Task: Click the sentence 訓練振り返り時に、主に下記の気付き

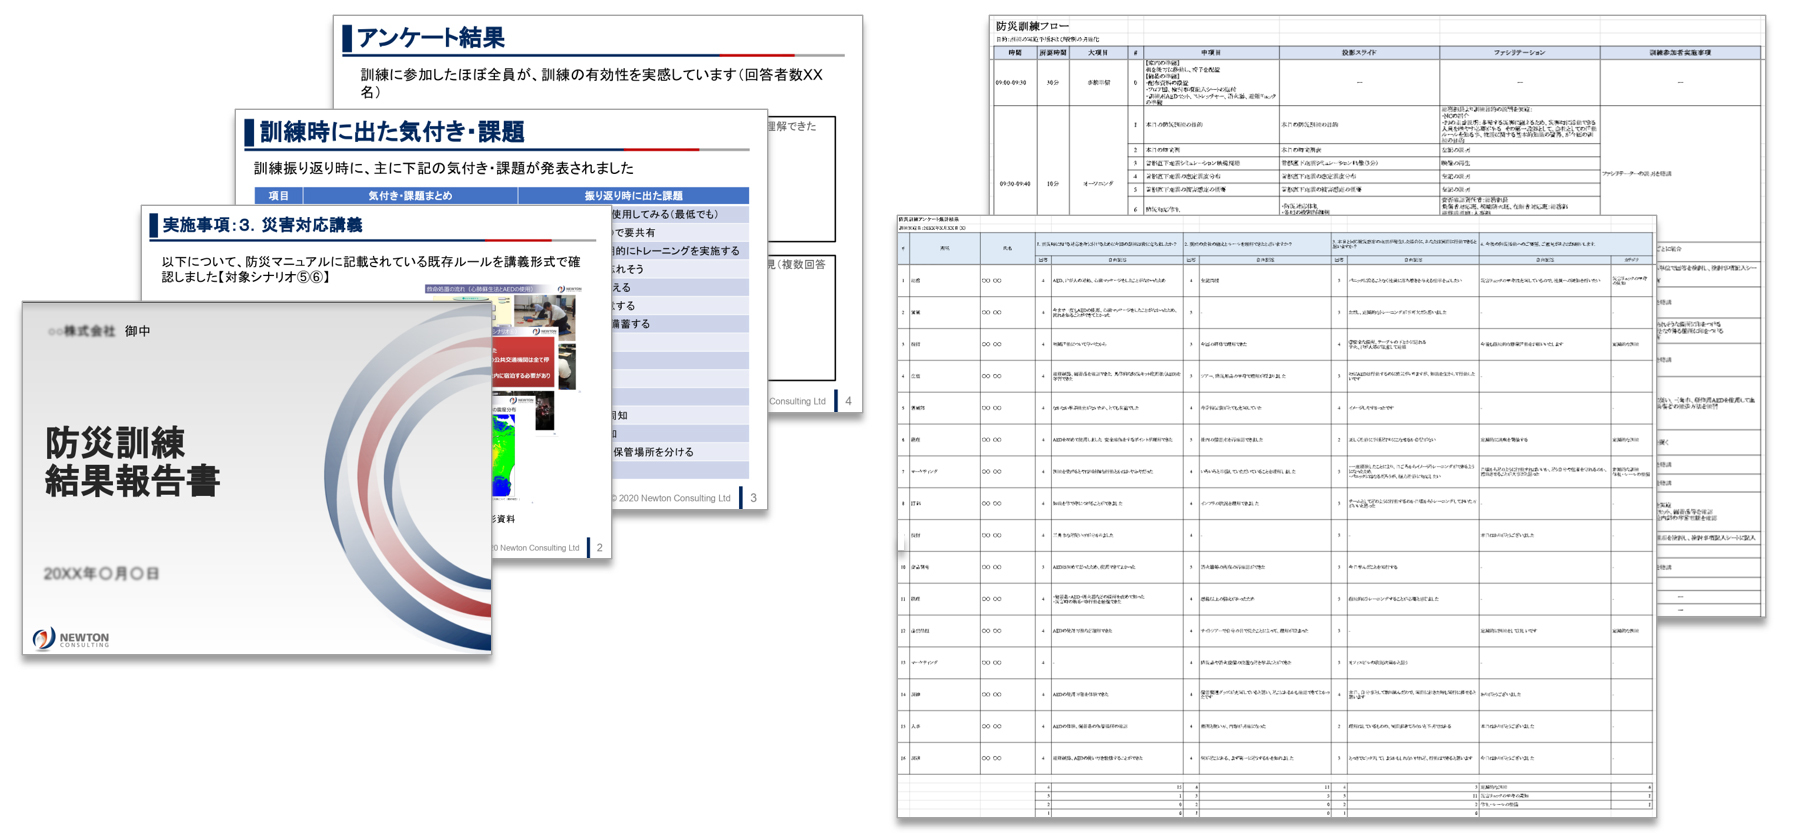Action: pos(443,168)
